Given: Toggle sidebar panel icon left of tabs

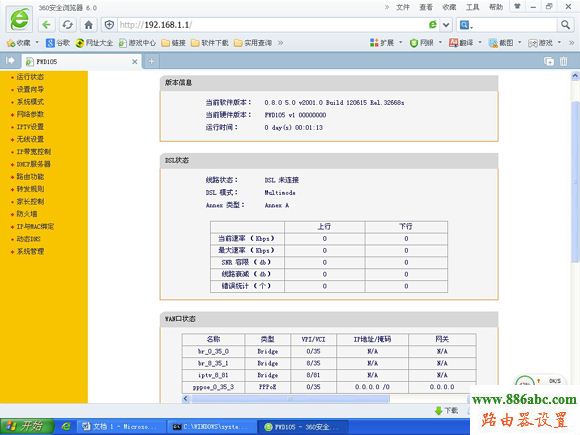Looking at the screenshot, I should 10,60.
